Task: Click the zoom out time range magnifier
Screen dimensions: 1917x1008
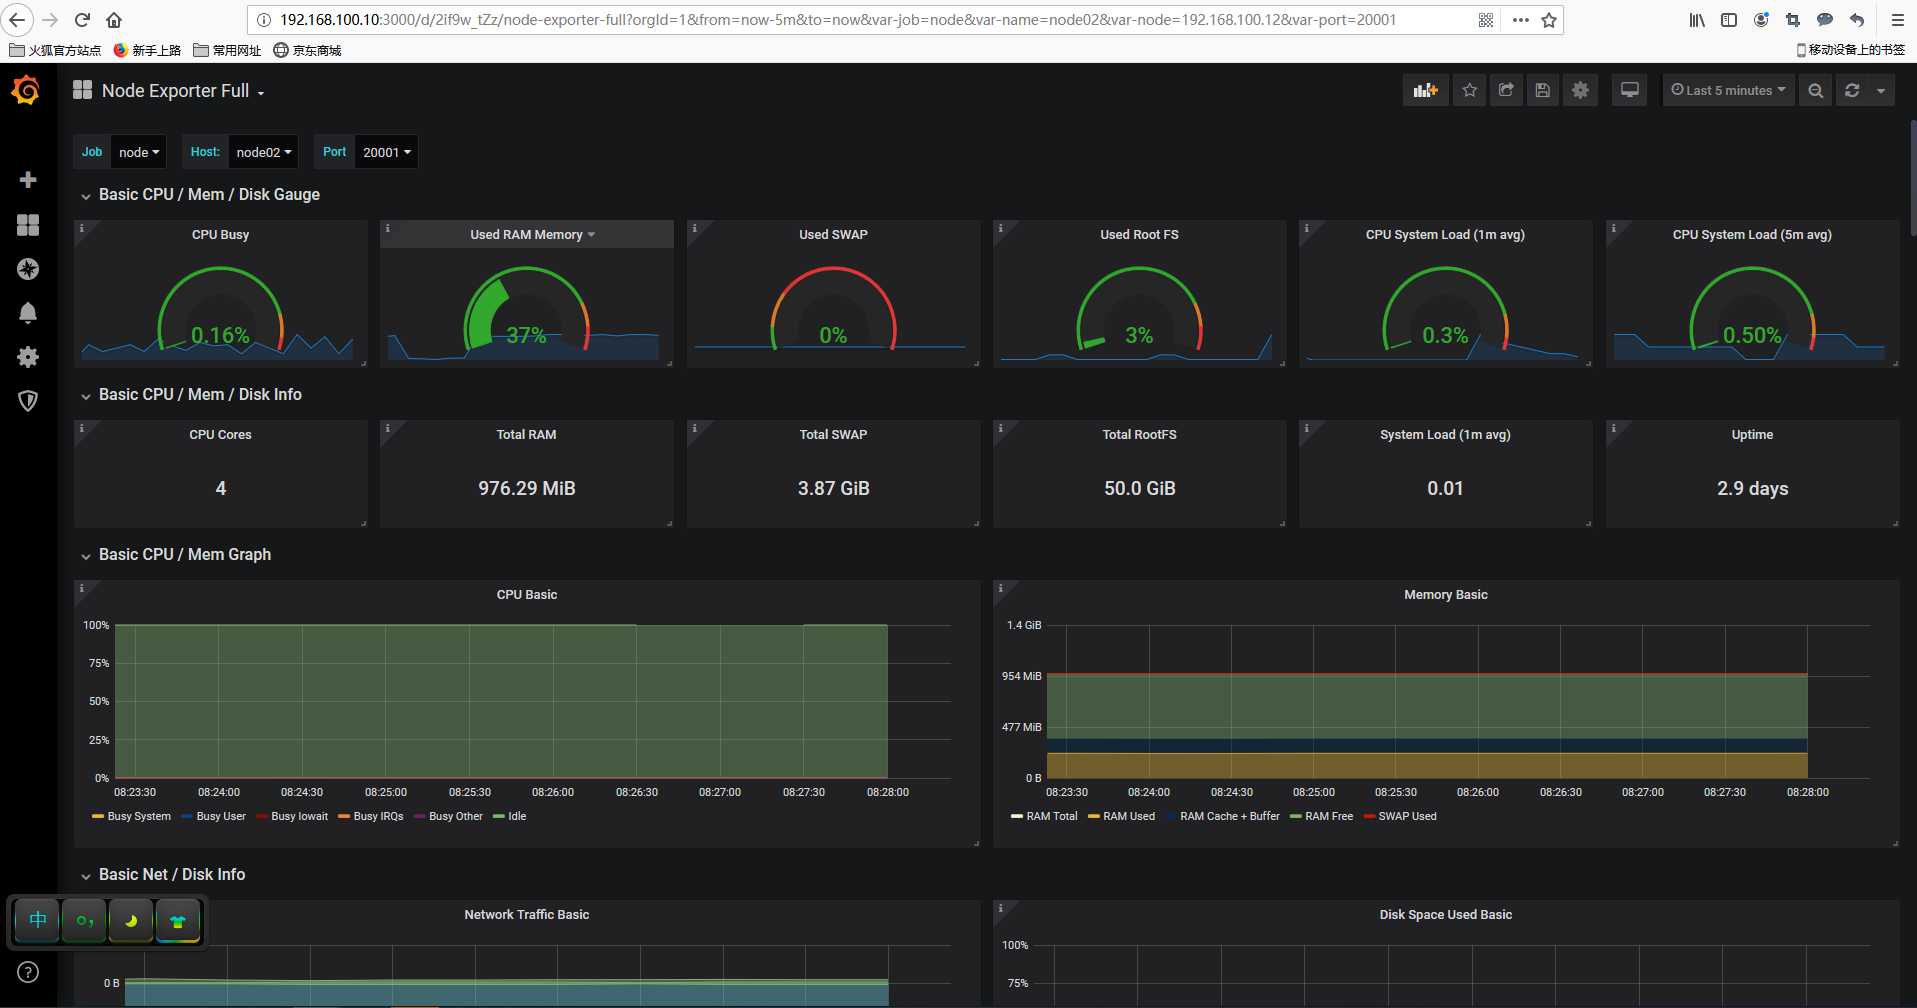Action: (1815, 90)
